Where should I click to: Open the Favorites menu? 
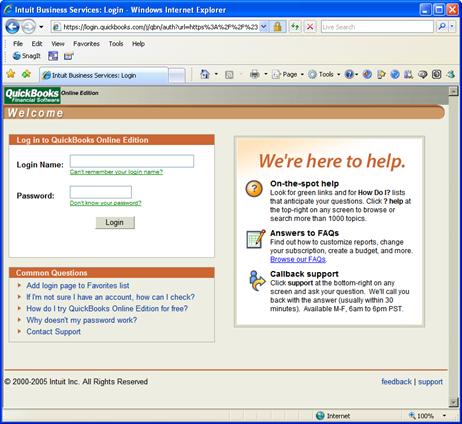[86, 44]
